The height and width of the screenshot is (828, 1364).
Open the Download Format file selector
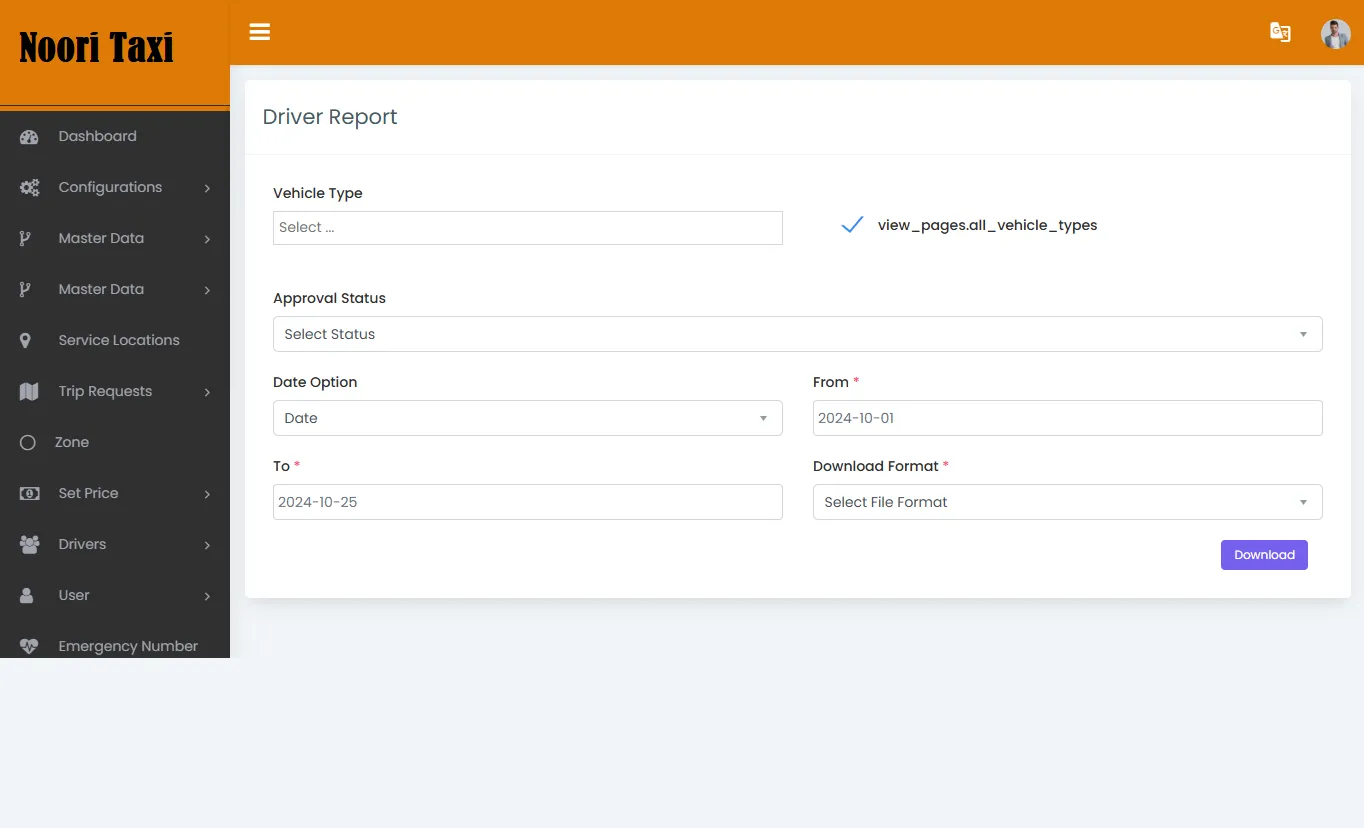coord(1066,501)
